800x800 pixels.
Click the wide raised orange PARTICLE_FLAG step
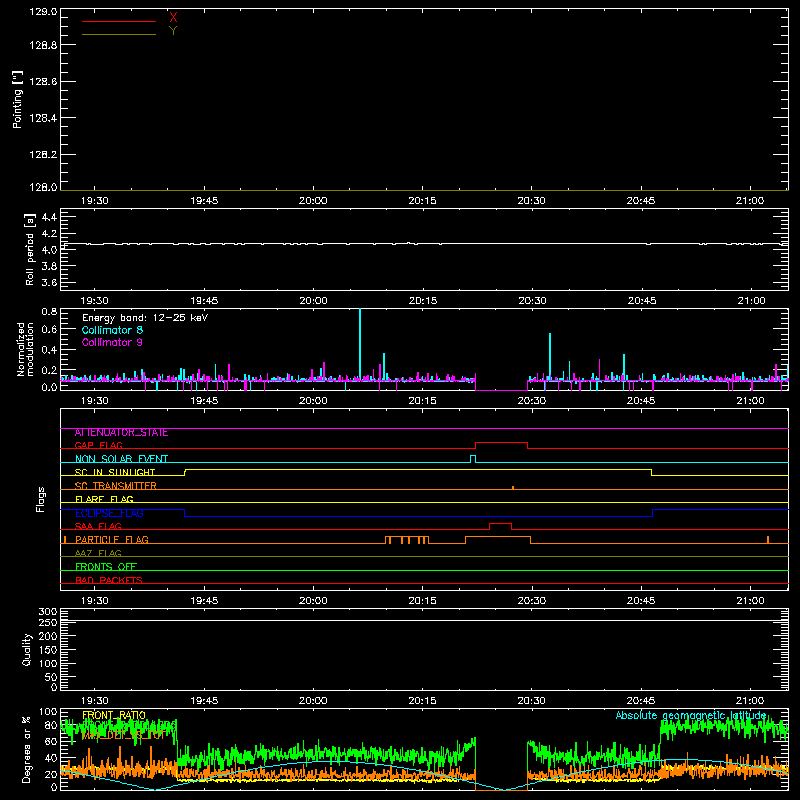point(498,537)
